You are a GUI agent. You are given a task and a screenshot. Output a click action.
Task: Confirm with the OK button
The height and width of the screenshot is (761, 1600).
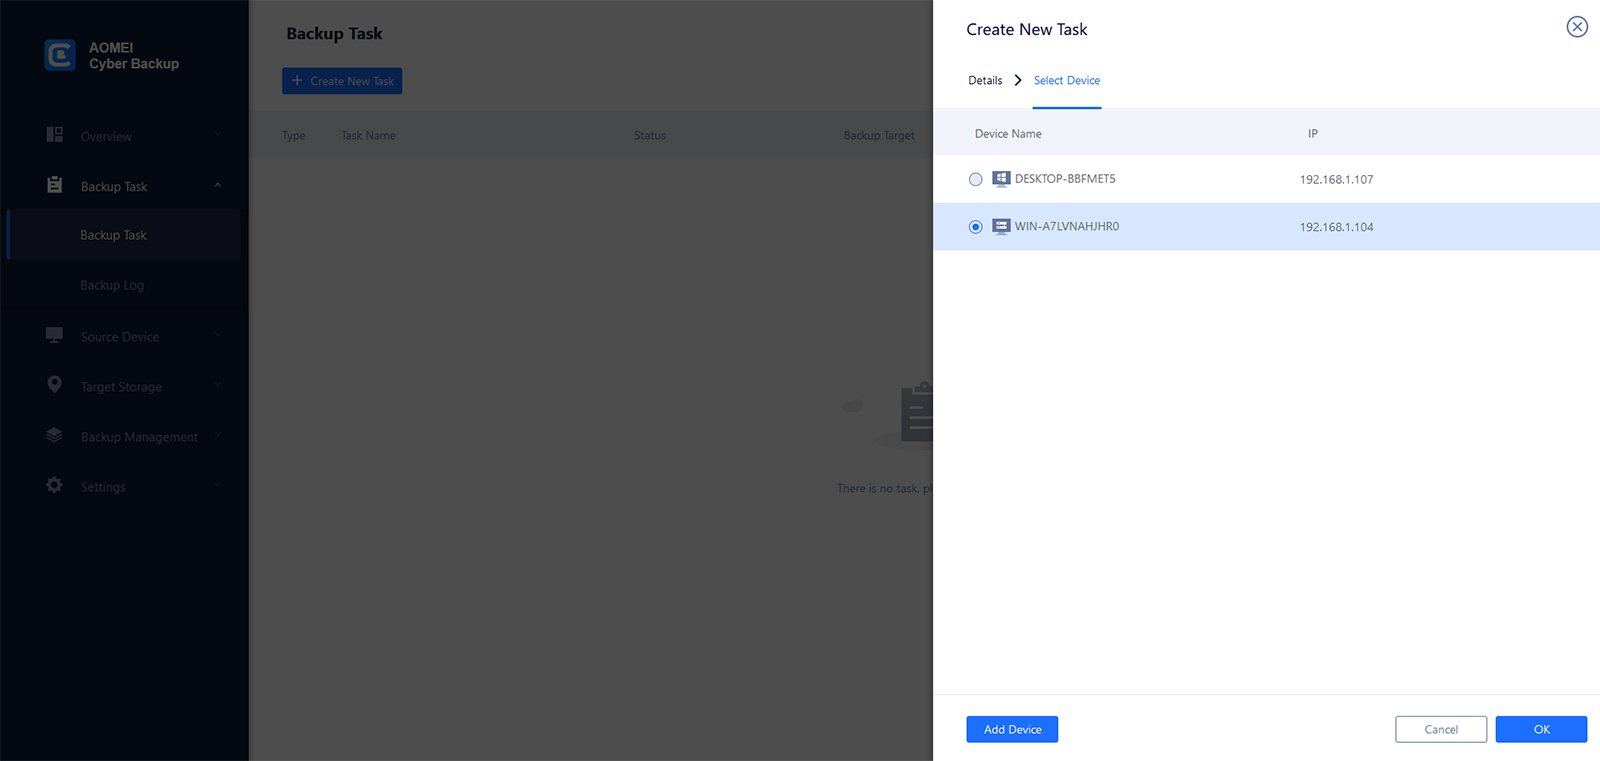point(1541,730)
